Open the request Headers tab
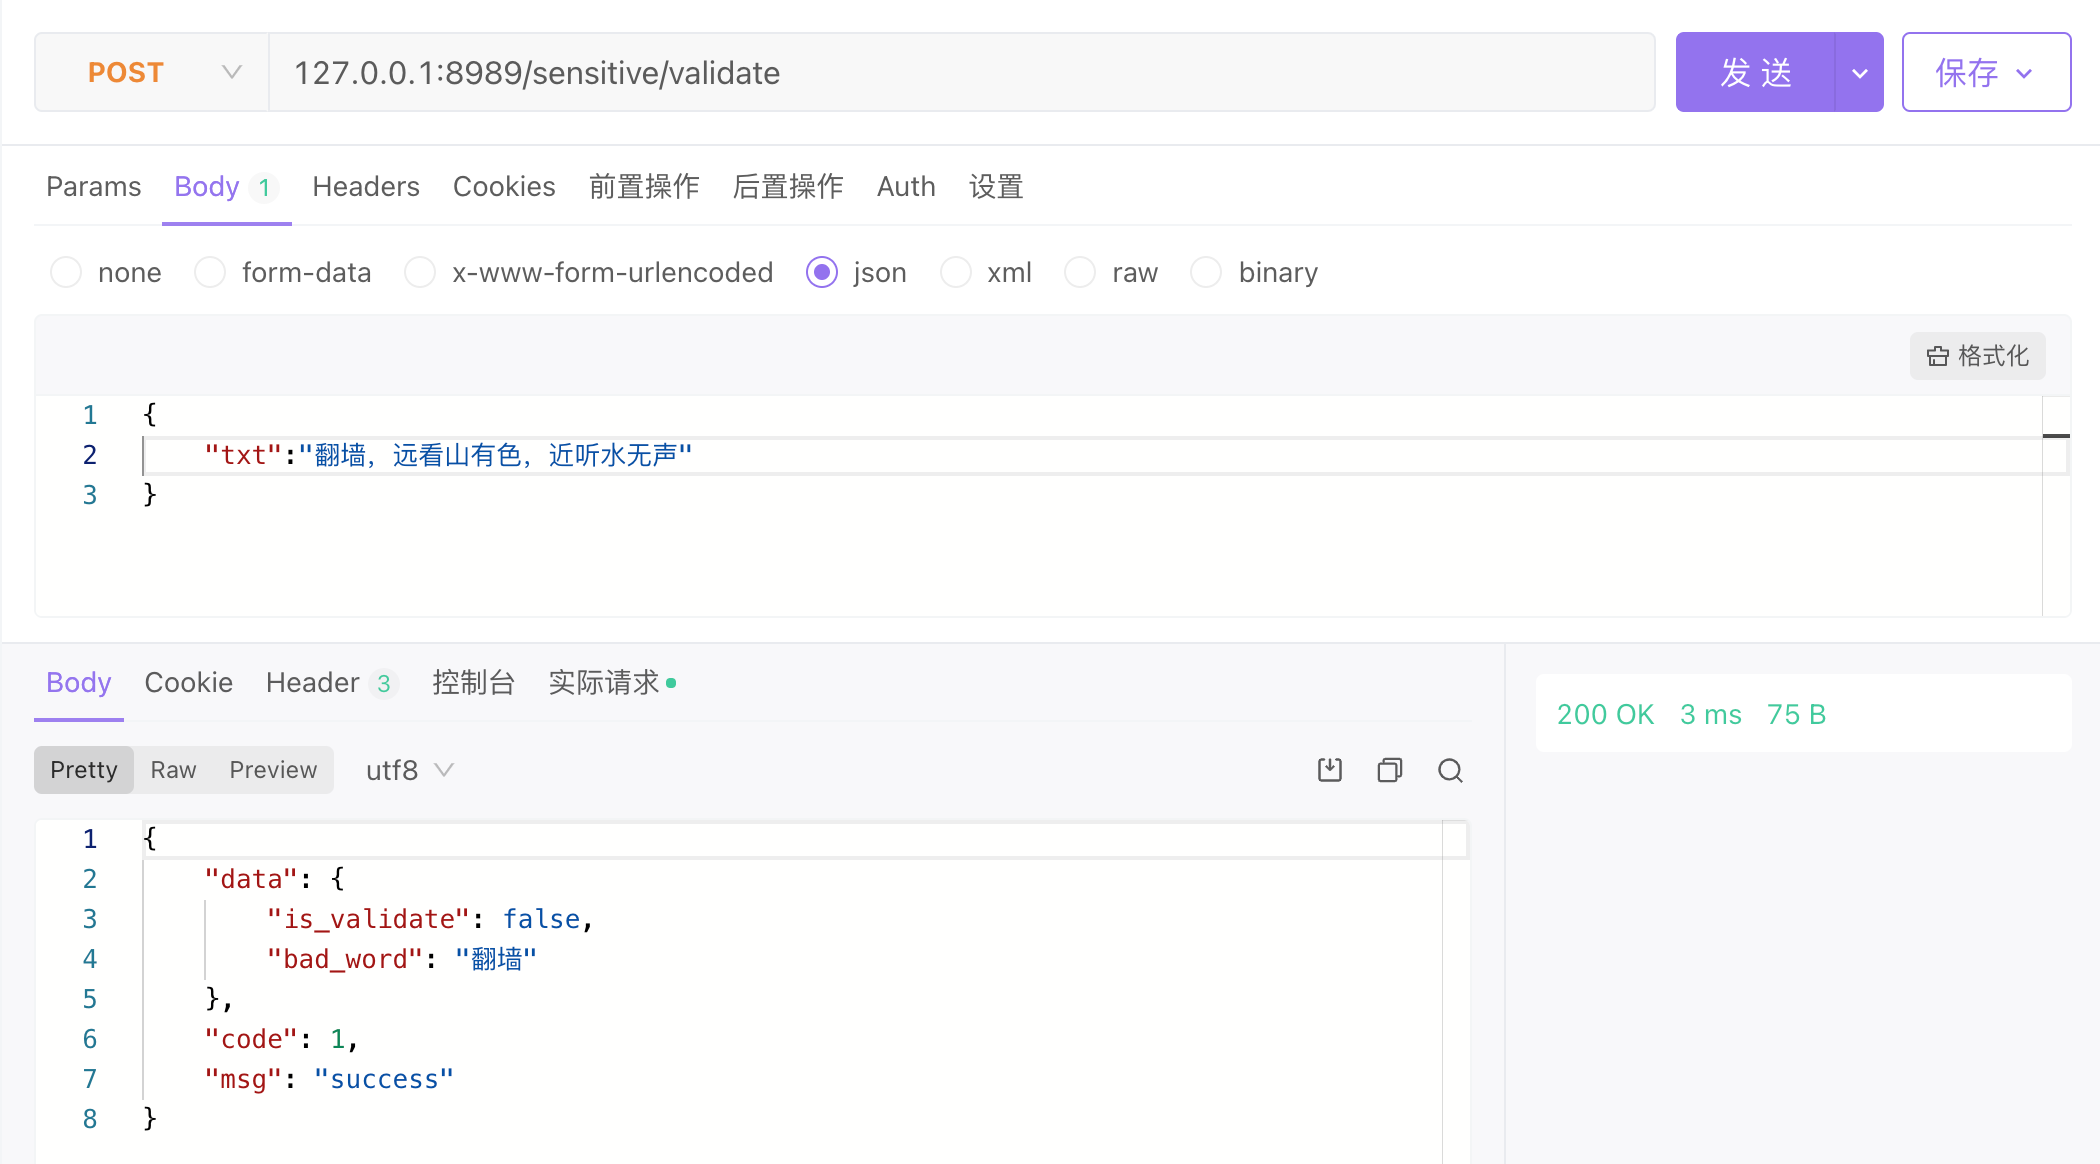This screenshot has width=2100, height=1164. pos(366,187)
